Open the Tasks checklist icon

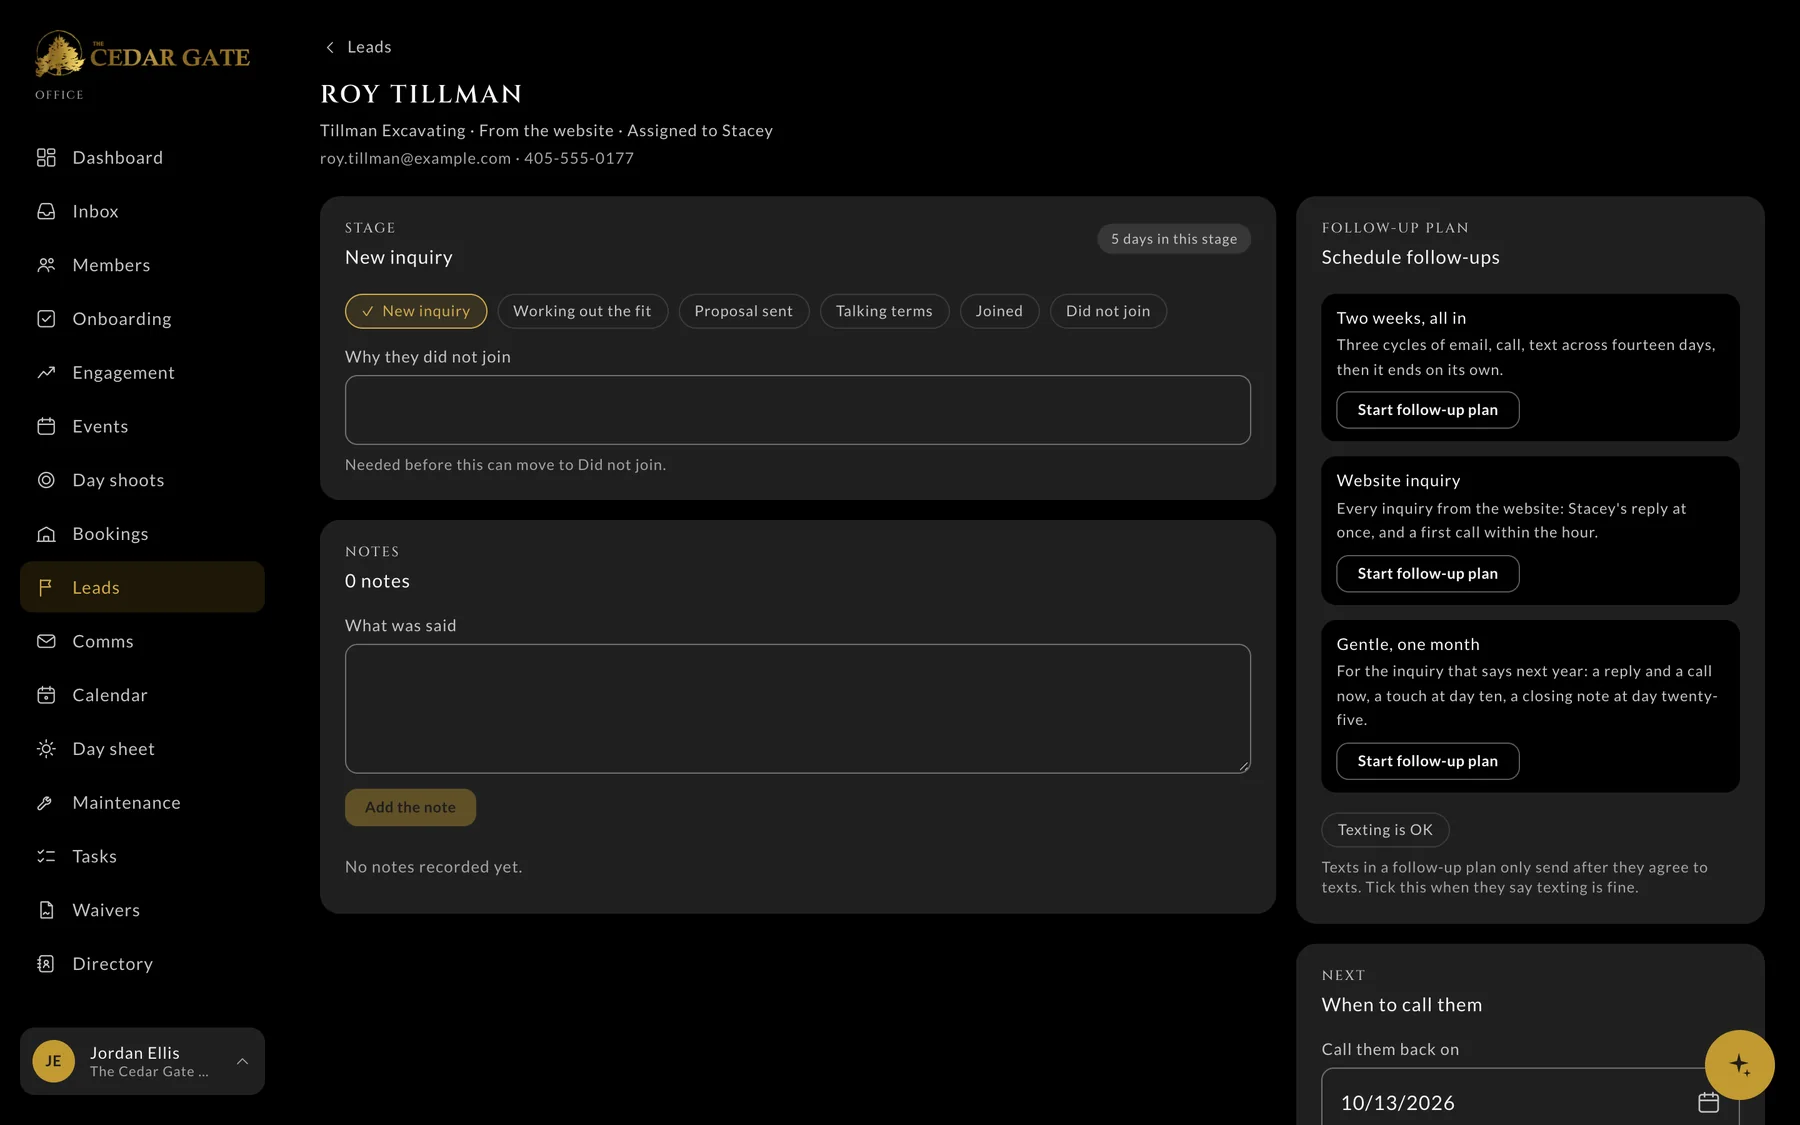(46, 857)
